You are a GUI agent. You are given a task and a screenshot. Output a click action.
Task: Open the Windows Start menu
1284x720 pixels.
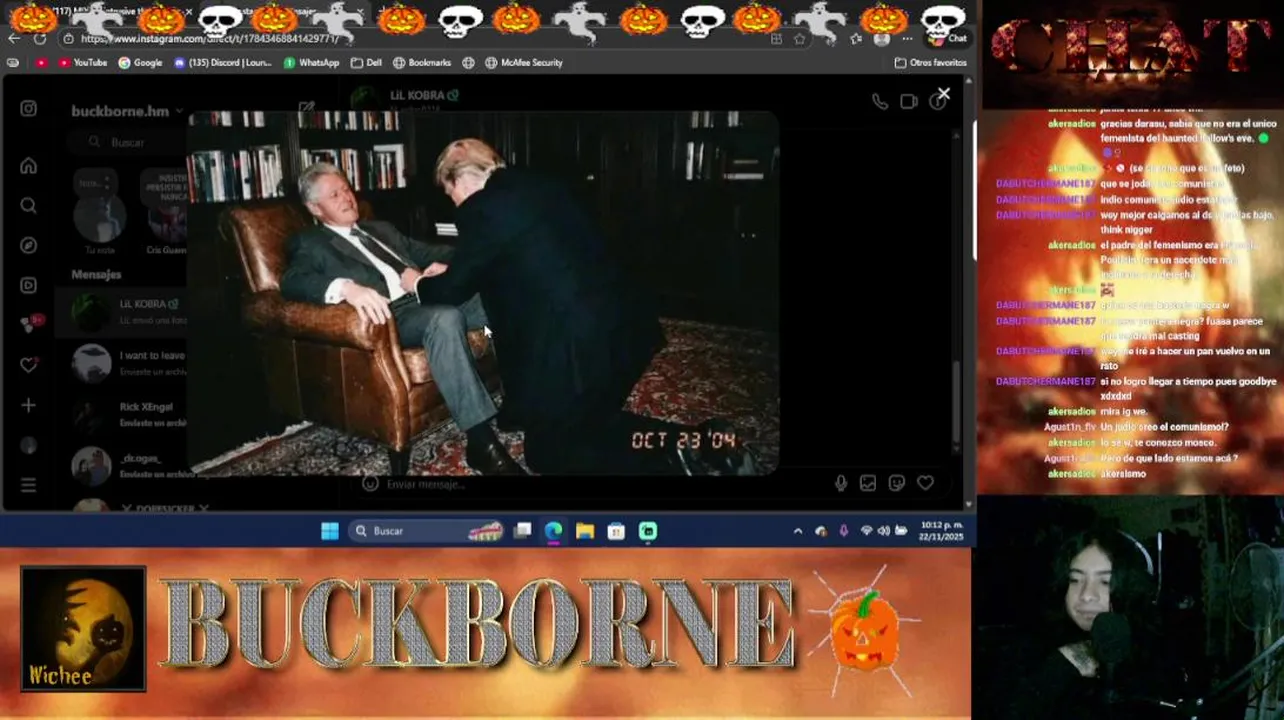330,531
